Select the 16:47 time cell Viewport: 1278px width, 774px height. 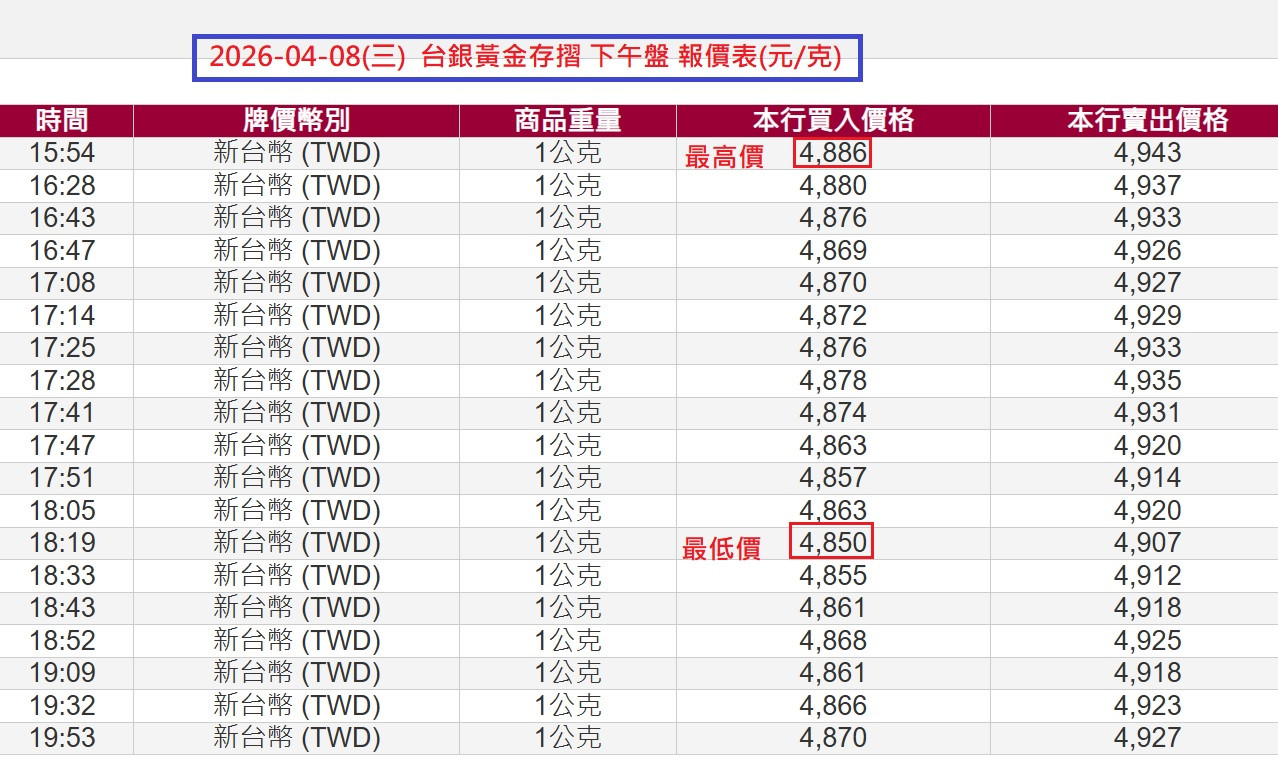click(x=66, y=251)
